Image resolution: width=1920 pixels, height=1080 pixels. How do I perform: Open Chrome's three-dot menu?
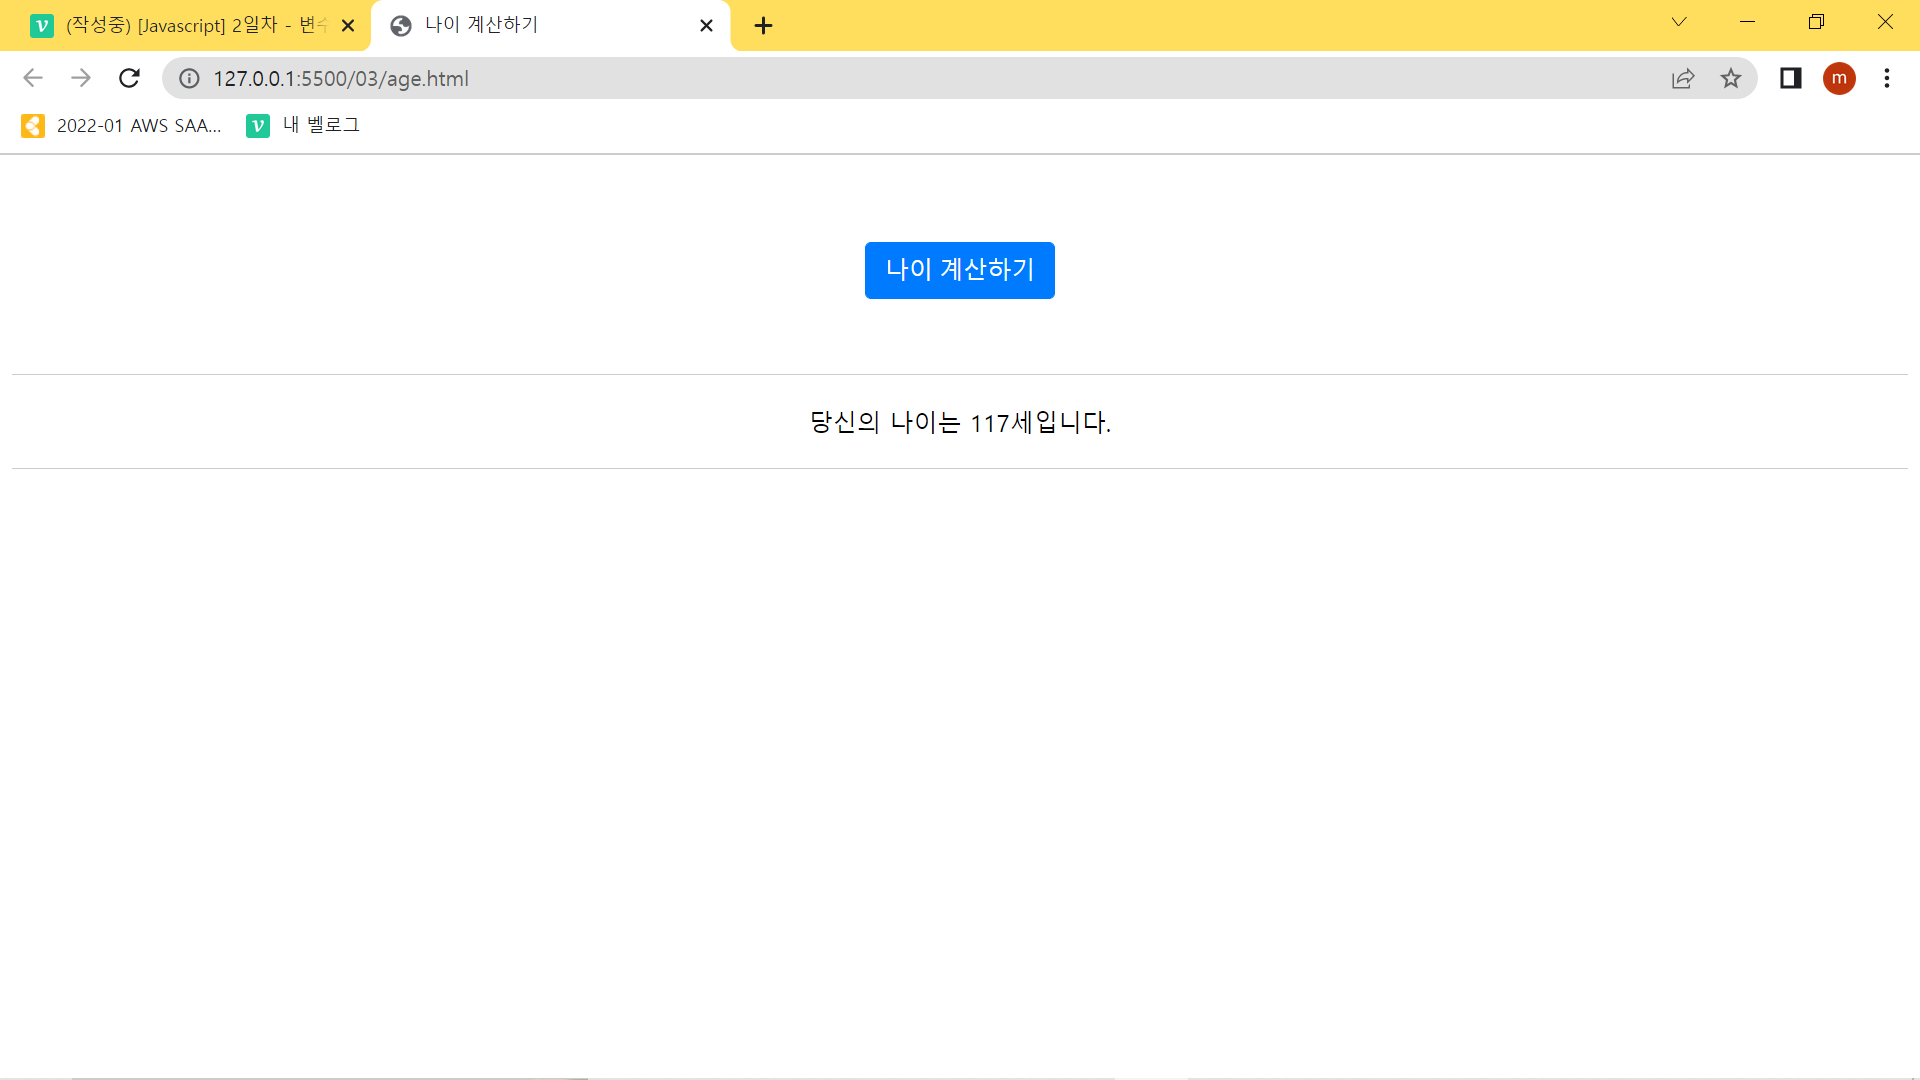tap(1887, 78)
